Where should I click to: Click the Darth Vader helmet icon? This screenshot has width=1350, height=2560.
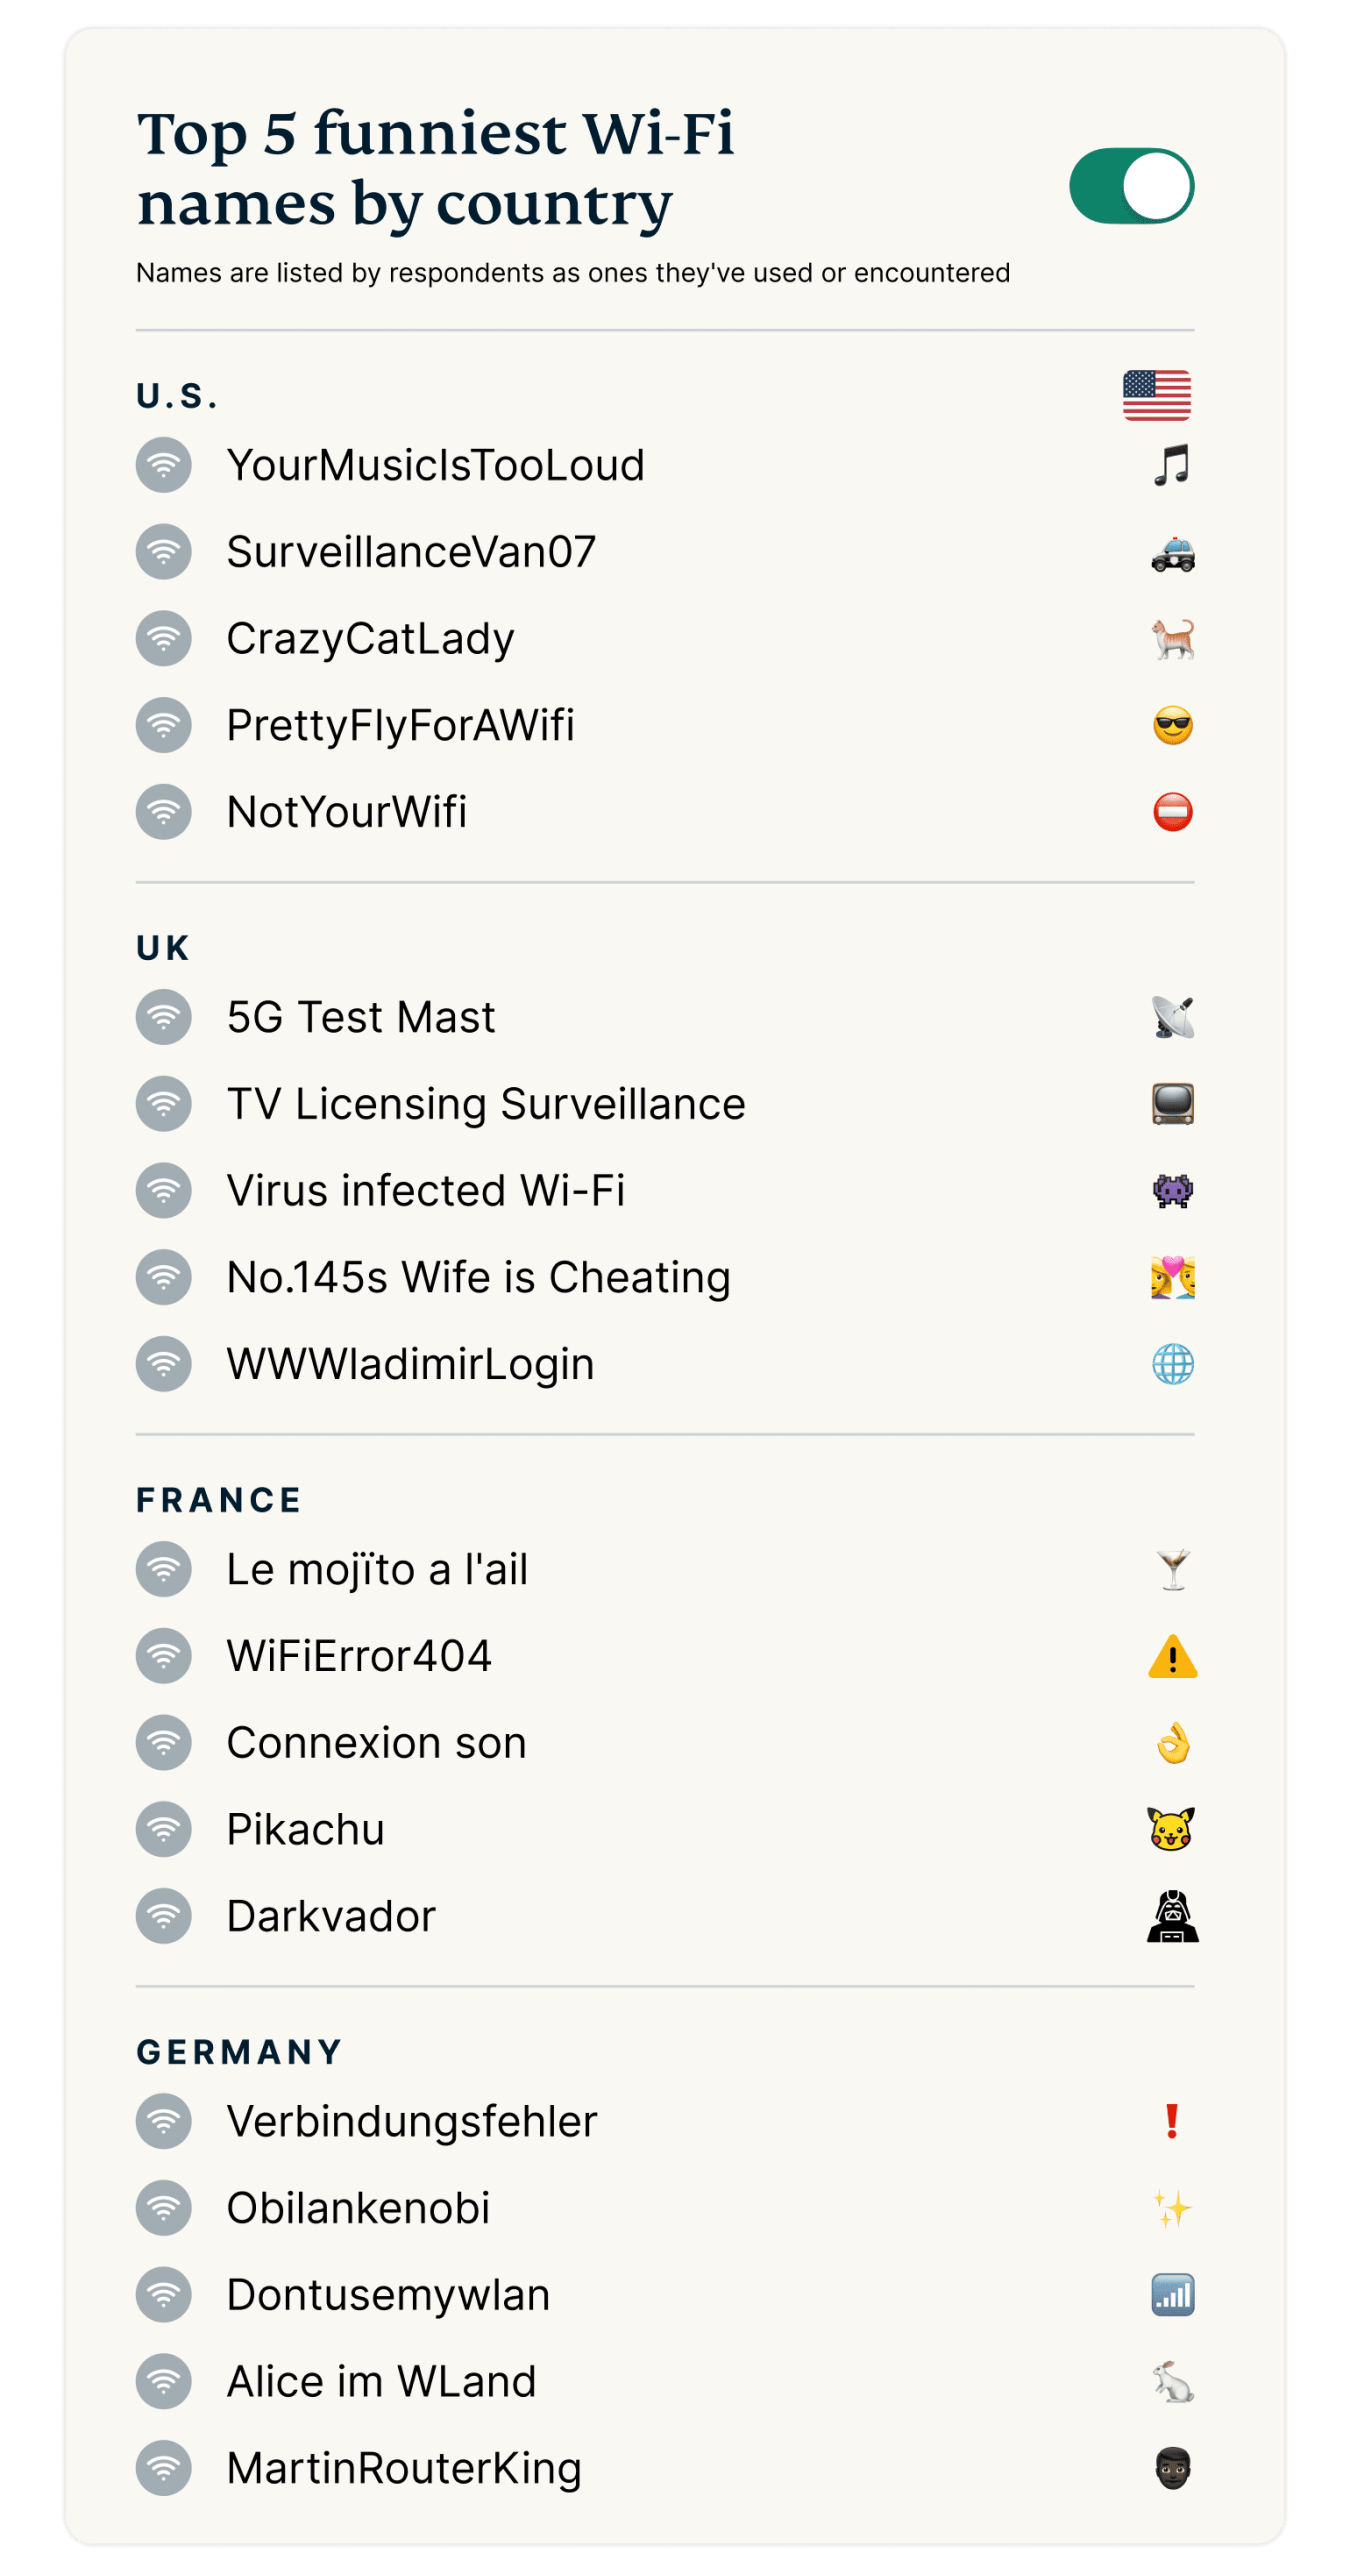1172,1916
